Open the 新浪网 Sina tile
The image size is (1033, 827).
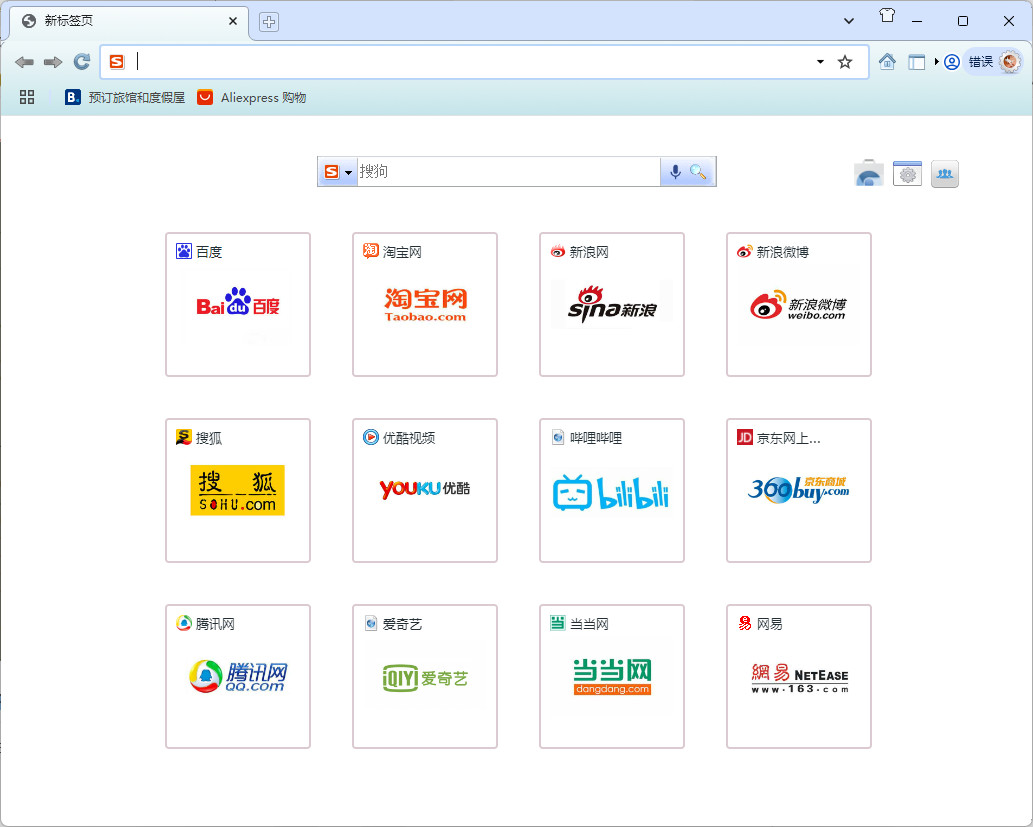point(612,304)
